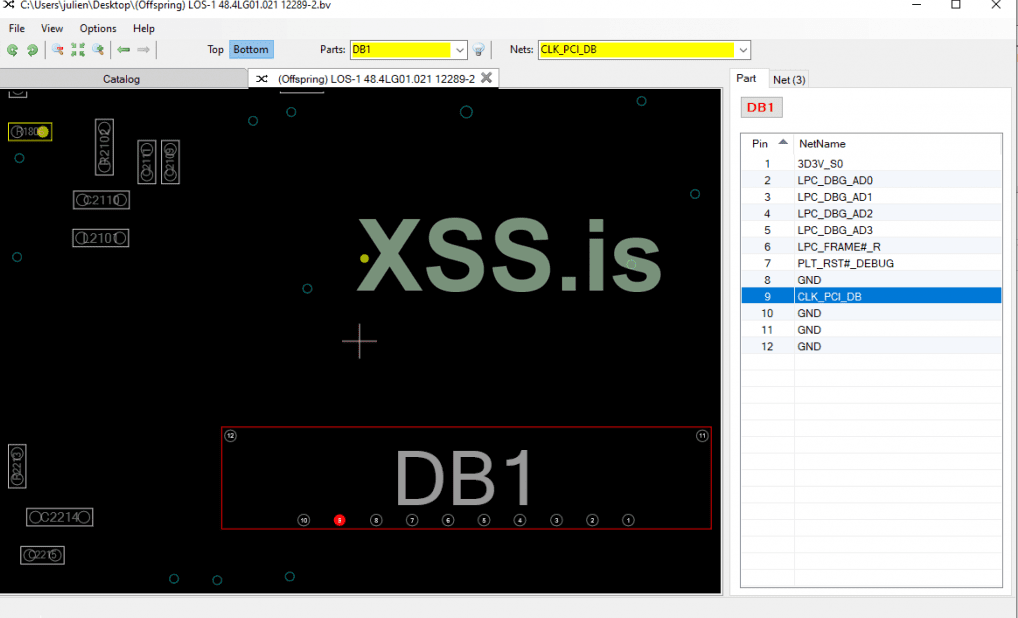This screenshot has width=1018, height=618.
Task: Select the PLT_RST#_DEBUG pin row
Action: point(845,263)
